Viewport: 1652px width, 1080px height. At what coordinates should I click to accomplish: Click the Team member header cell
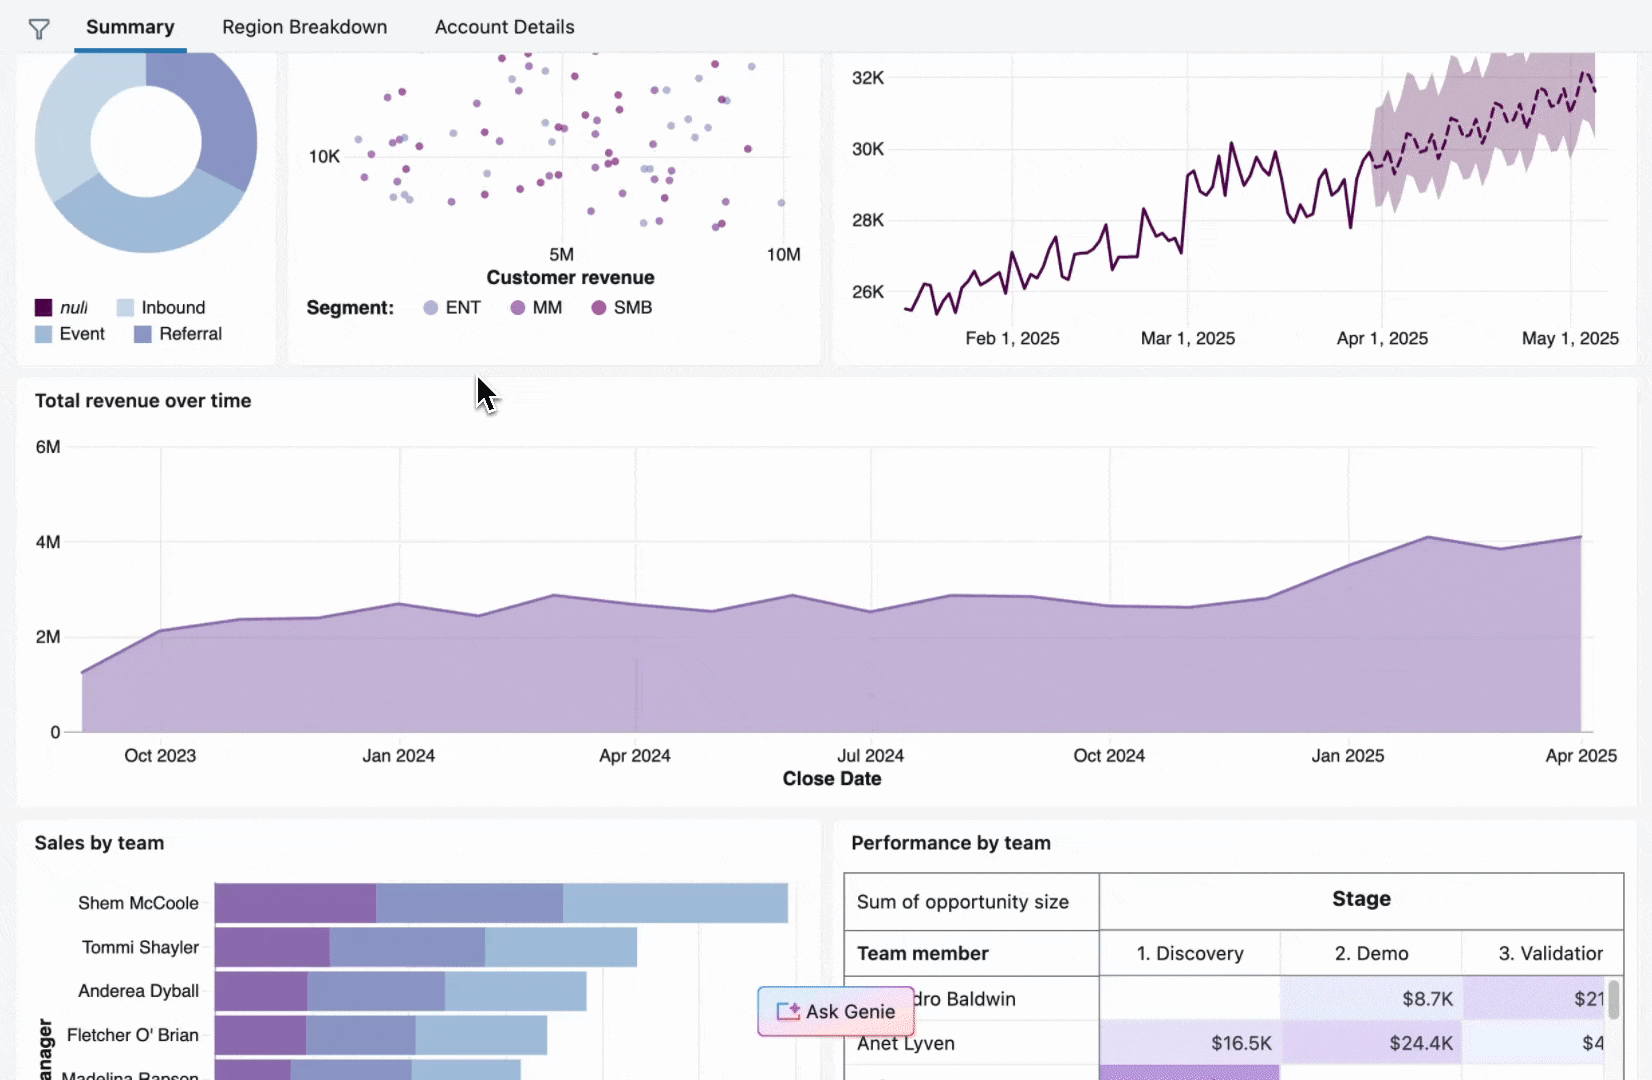coord(922,954)
